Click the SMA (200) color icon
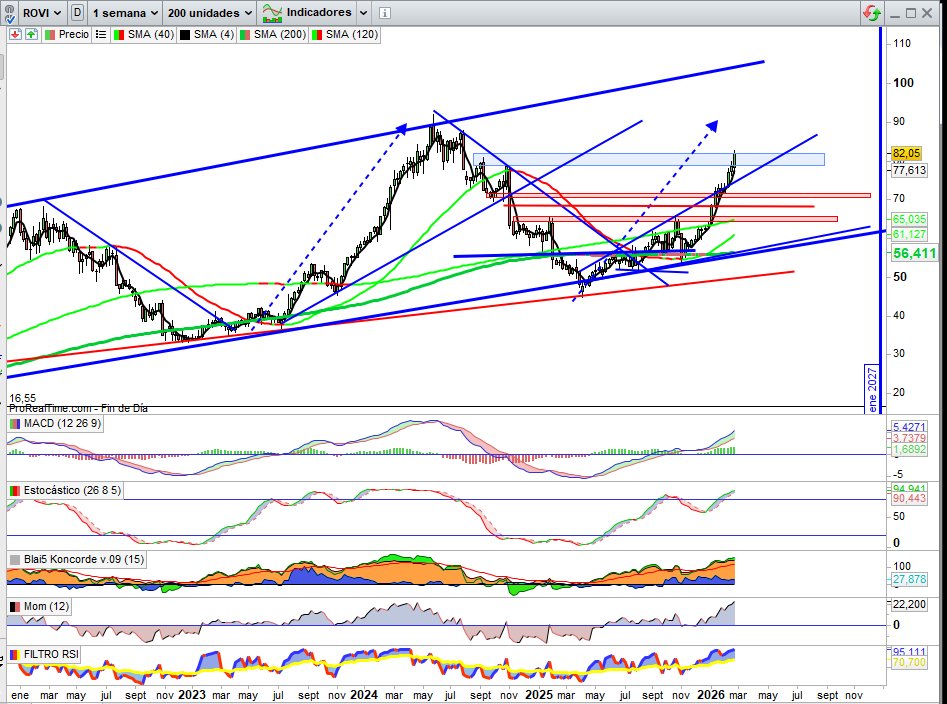This screenshot has height=704, width=947. pyautogui.click(x=245, y=35)
